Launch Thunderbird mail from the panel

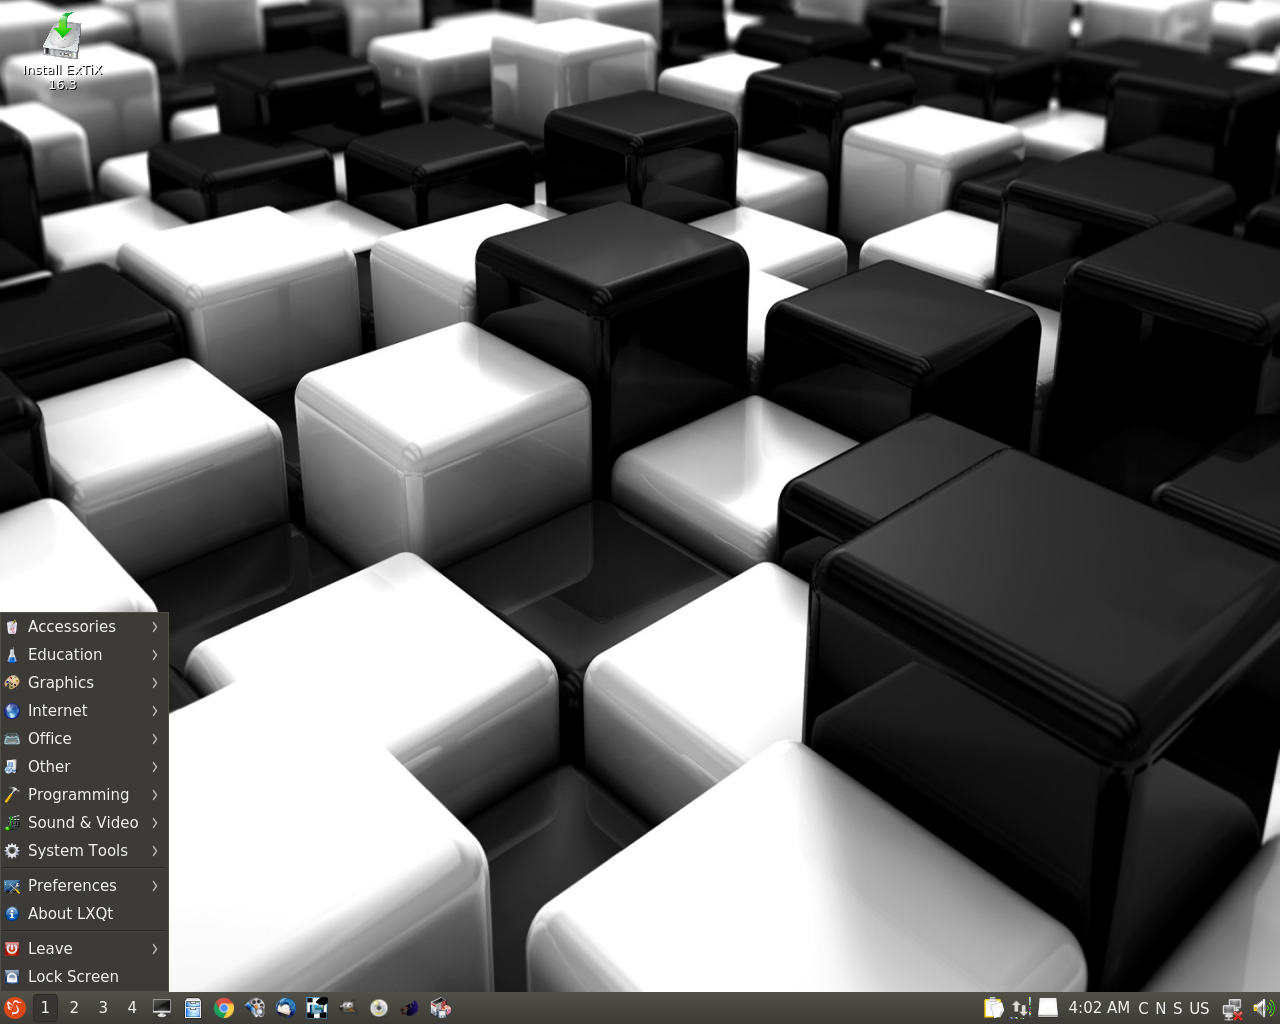286,1008
